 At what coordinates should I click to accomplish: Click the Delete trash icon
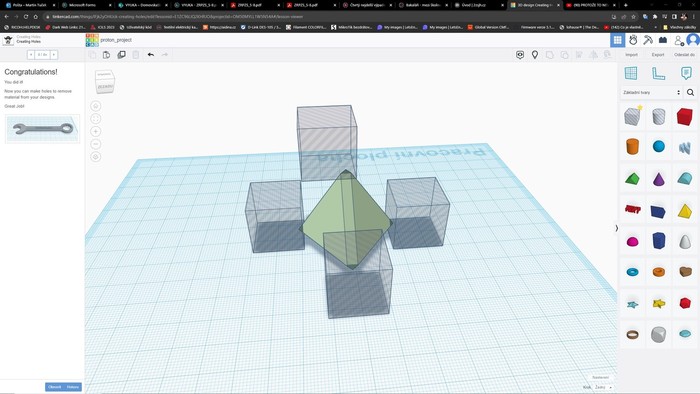(136, 54)
